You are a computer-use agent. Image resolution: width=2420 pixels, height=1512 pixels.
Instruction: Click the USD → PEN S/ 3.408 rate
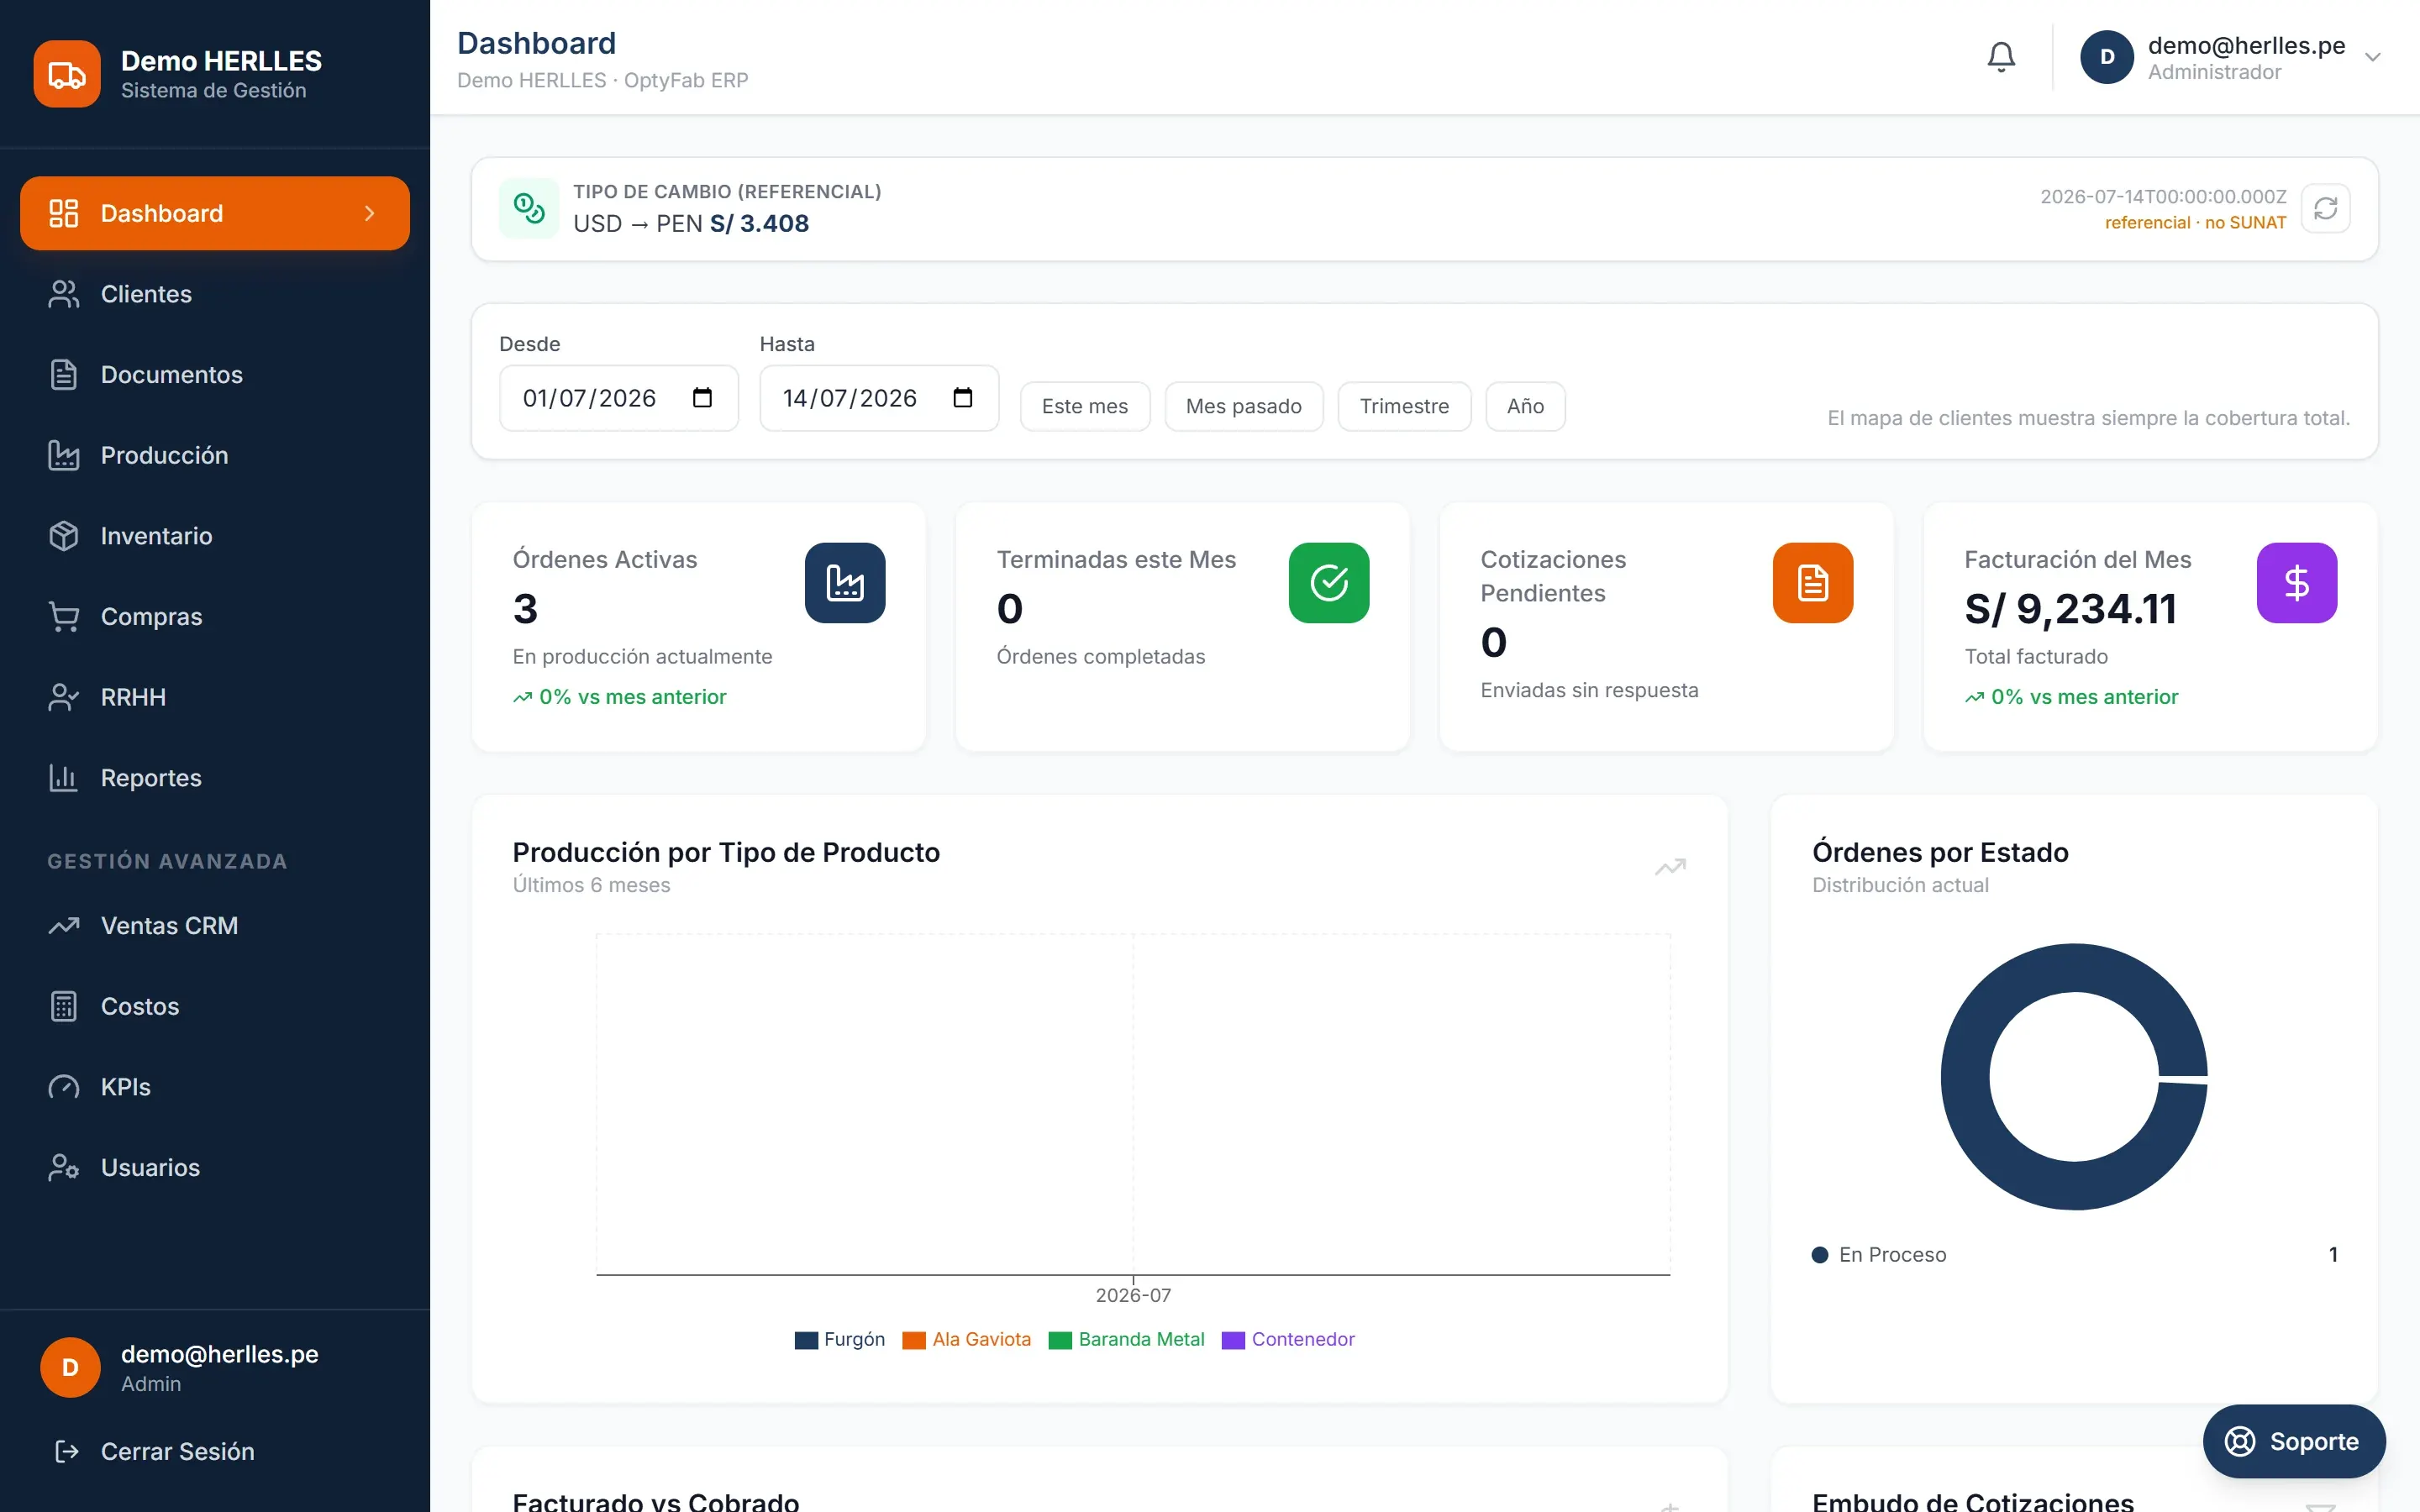(691, 223)
